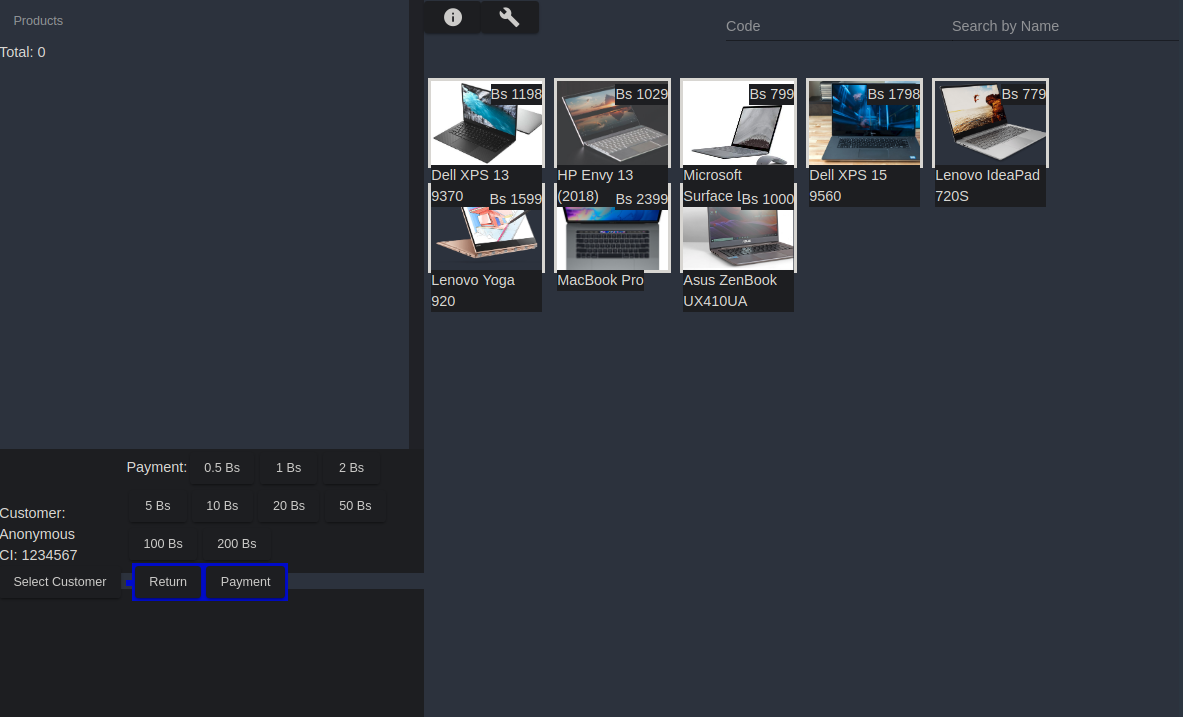
Task: Click the Search by Name field
Action: (x=1064, y=26)
